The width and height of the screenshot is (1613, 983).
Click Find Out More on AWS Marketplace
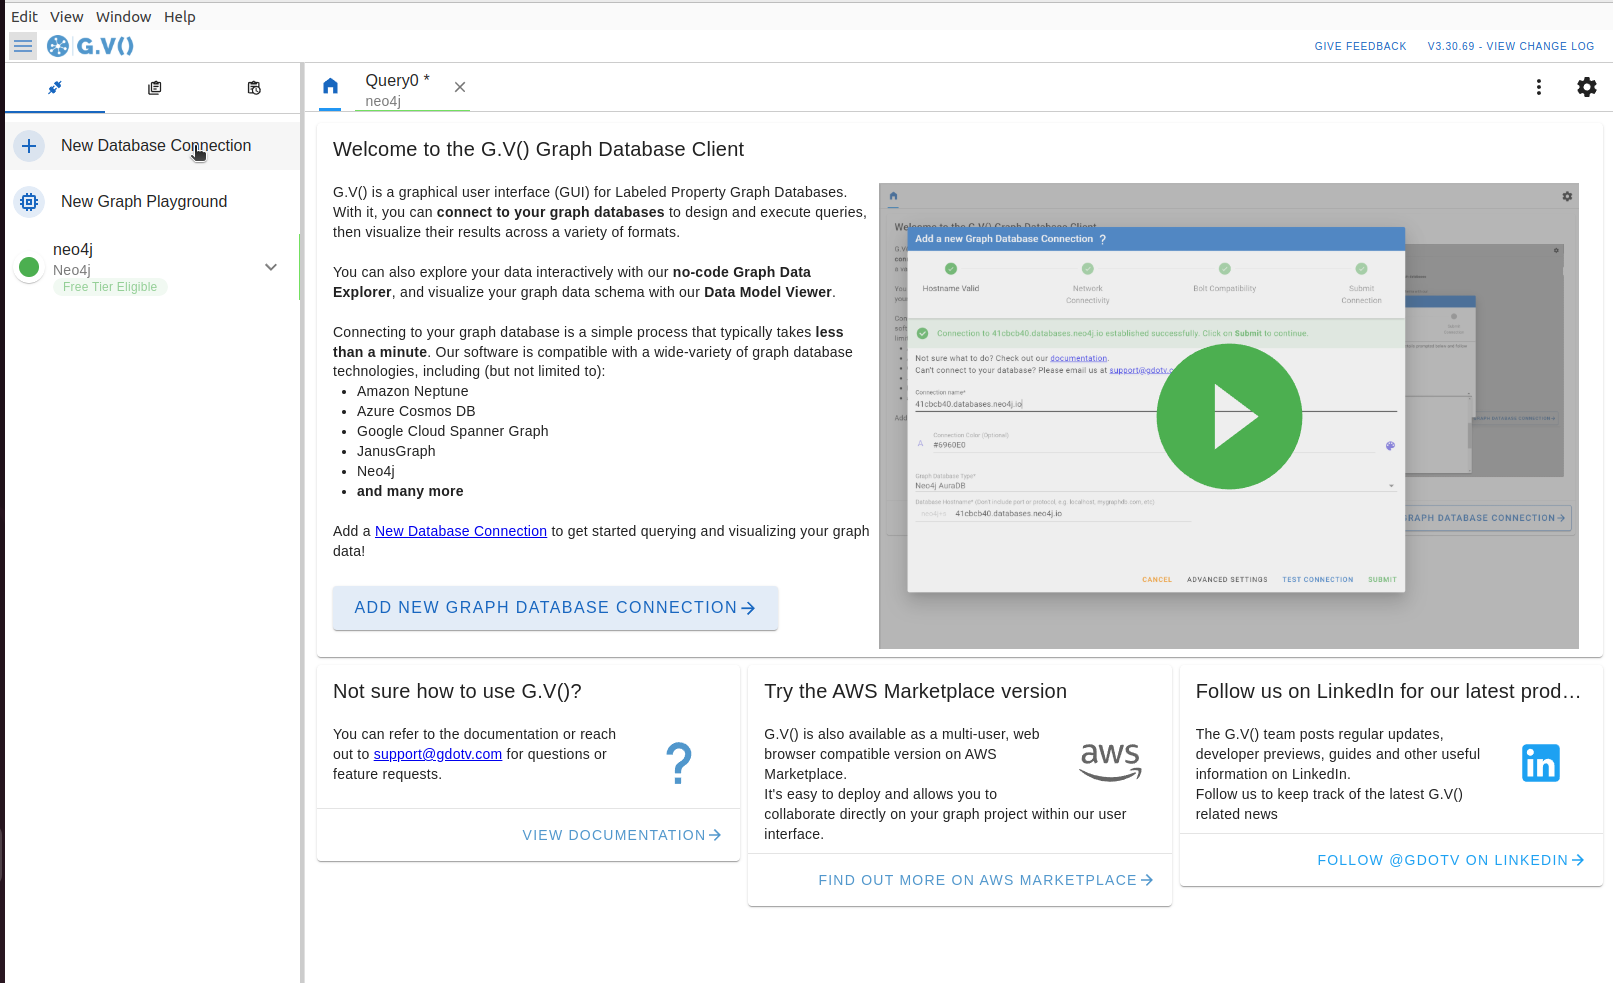tap(986, 880)
